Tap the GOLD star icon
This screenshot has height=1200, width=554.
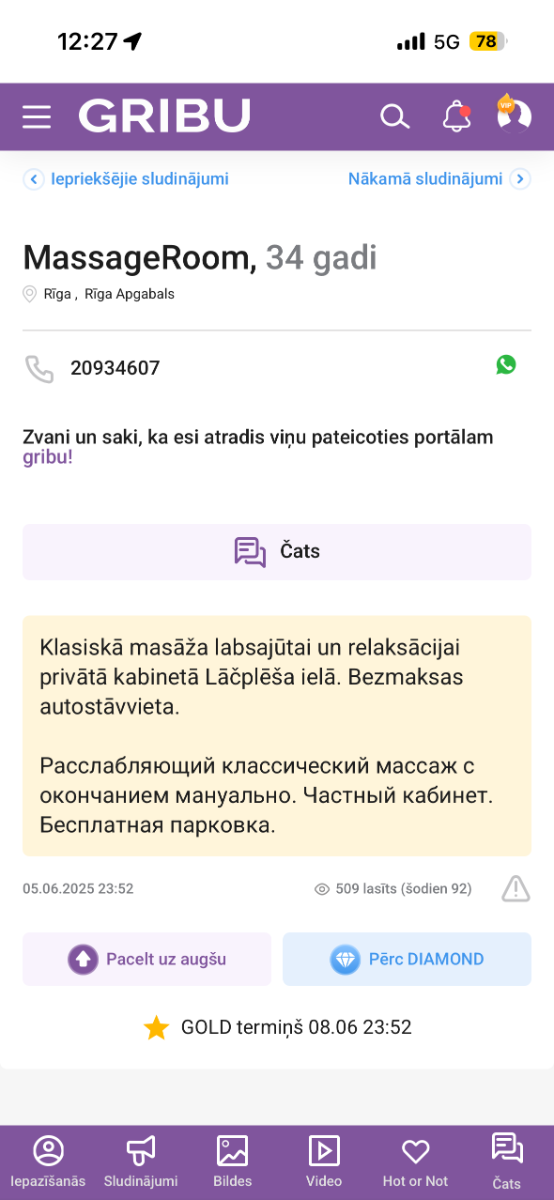coord(156,1028)
